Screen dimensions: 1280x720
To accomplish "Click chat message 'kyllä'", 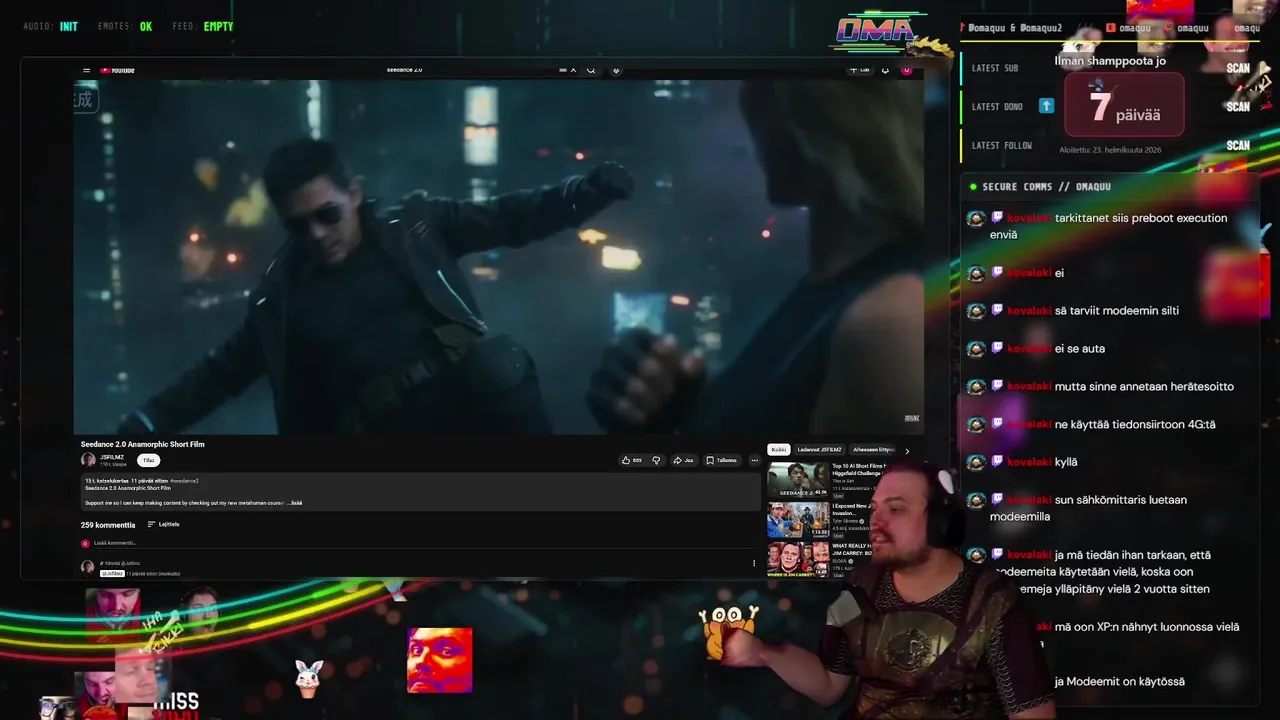I will (1066, 462).
